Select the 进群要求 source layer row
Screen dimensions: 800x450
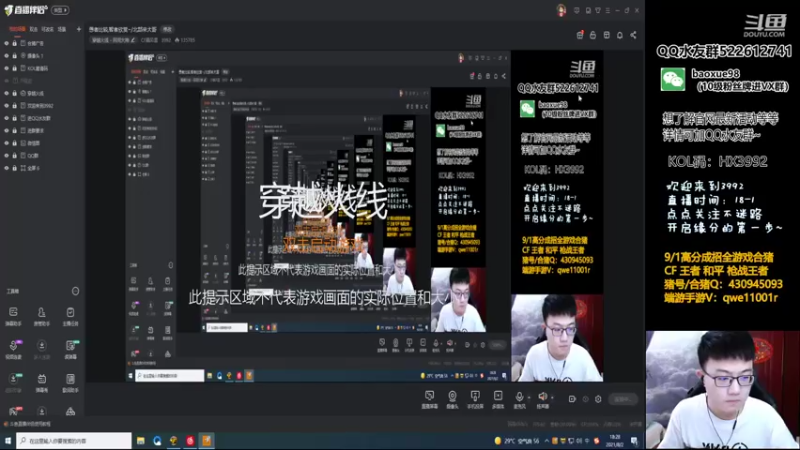pyautogui.click(x=42, y=131)
